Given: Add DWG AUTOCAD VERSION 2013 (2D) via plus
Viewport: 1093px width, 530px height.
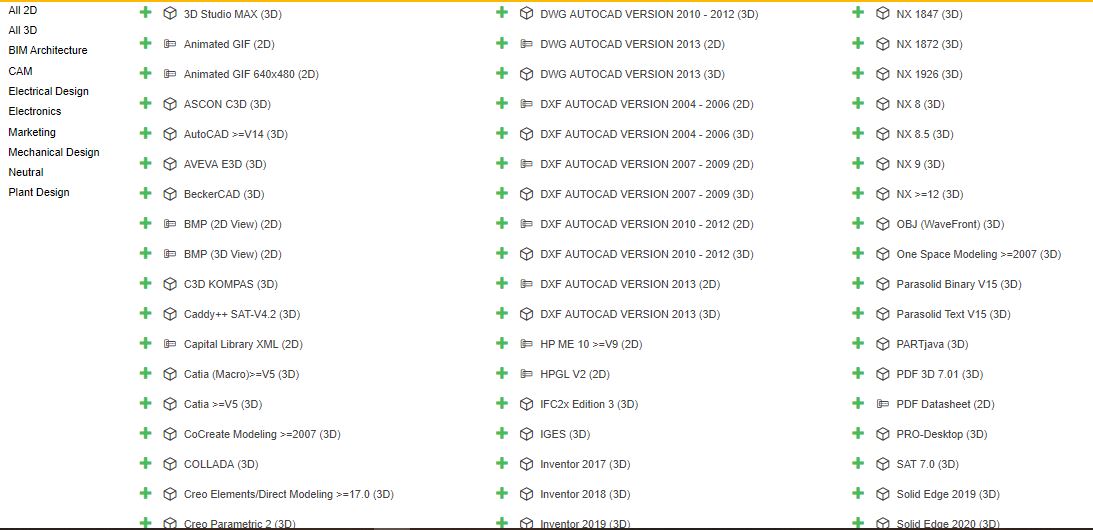Looking at the screenshot, I should 501,43.
